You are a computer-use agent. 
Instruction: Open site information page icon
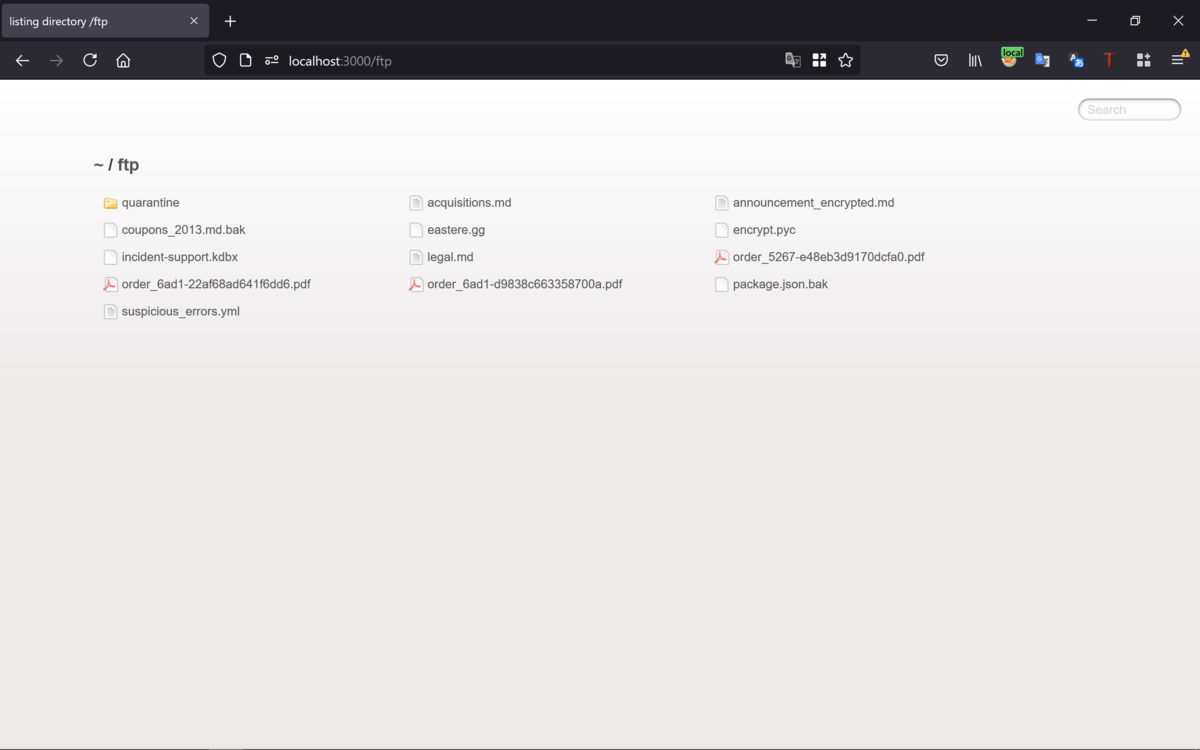[245, 61]
